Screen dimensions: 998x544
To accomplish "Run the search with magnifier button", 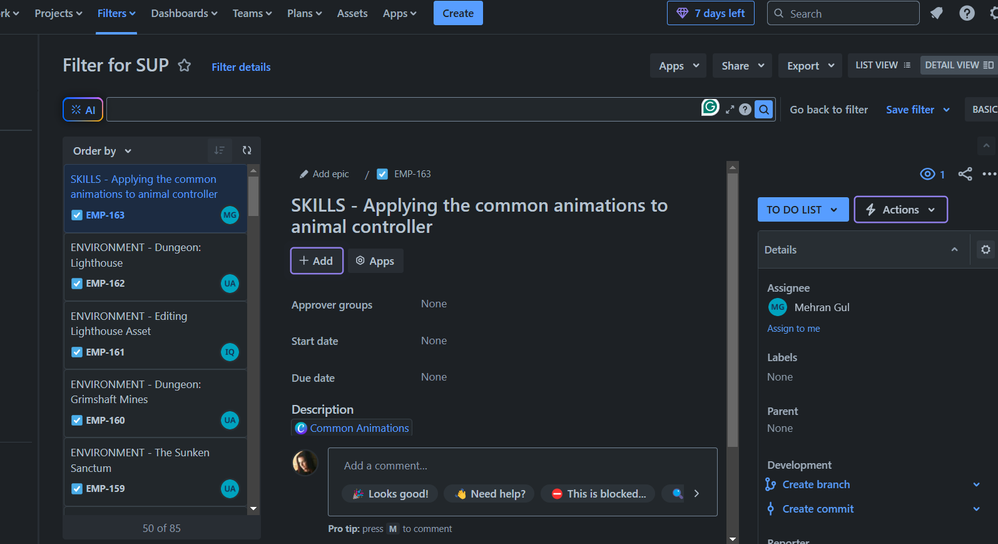I will (x=764, y=109).
